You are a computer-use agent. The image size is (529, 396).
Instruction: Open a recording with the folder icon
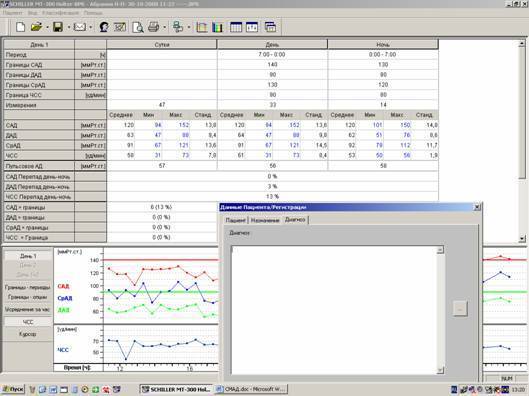[x=36, y=27]
